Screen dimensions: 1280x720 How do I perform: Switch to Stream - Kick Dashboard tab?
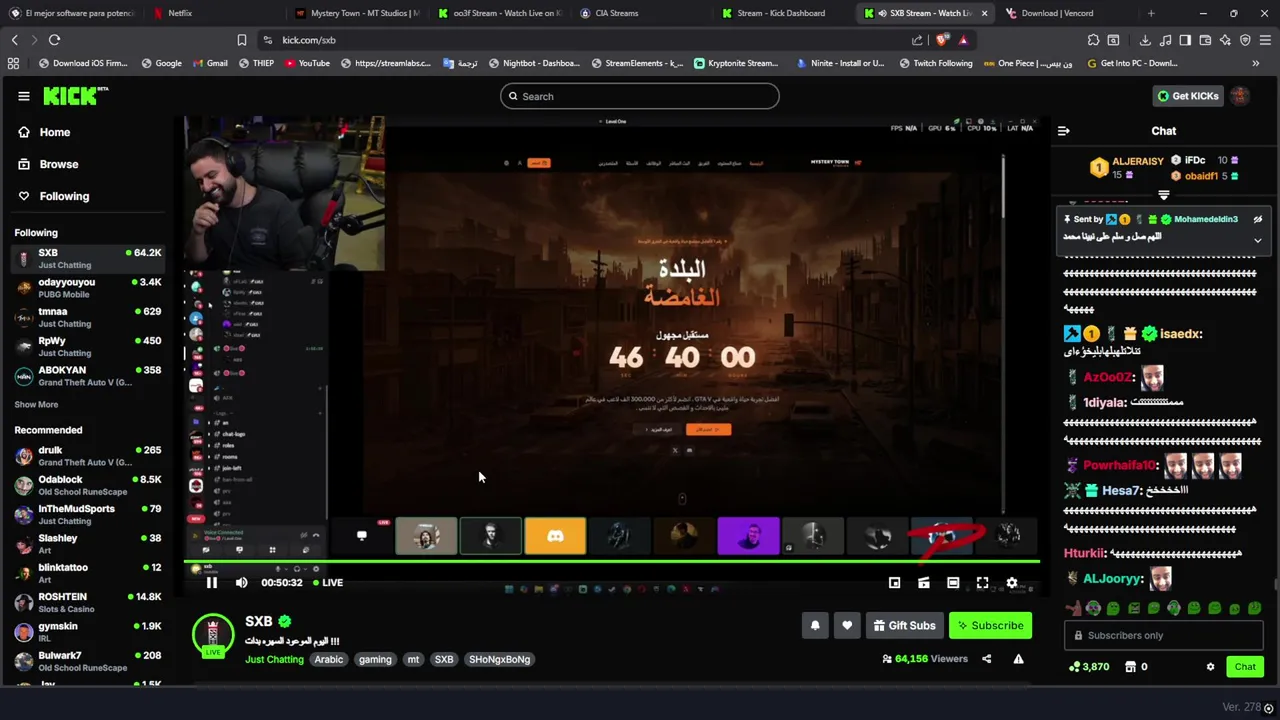point(785,13)
